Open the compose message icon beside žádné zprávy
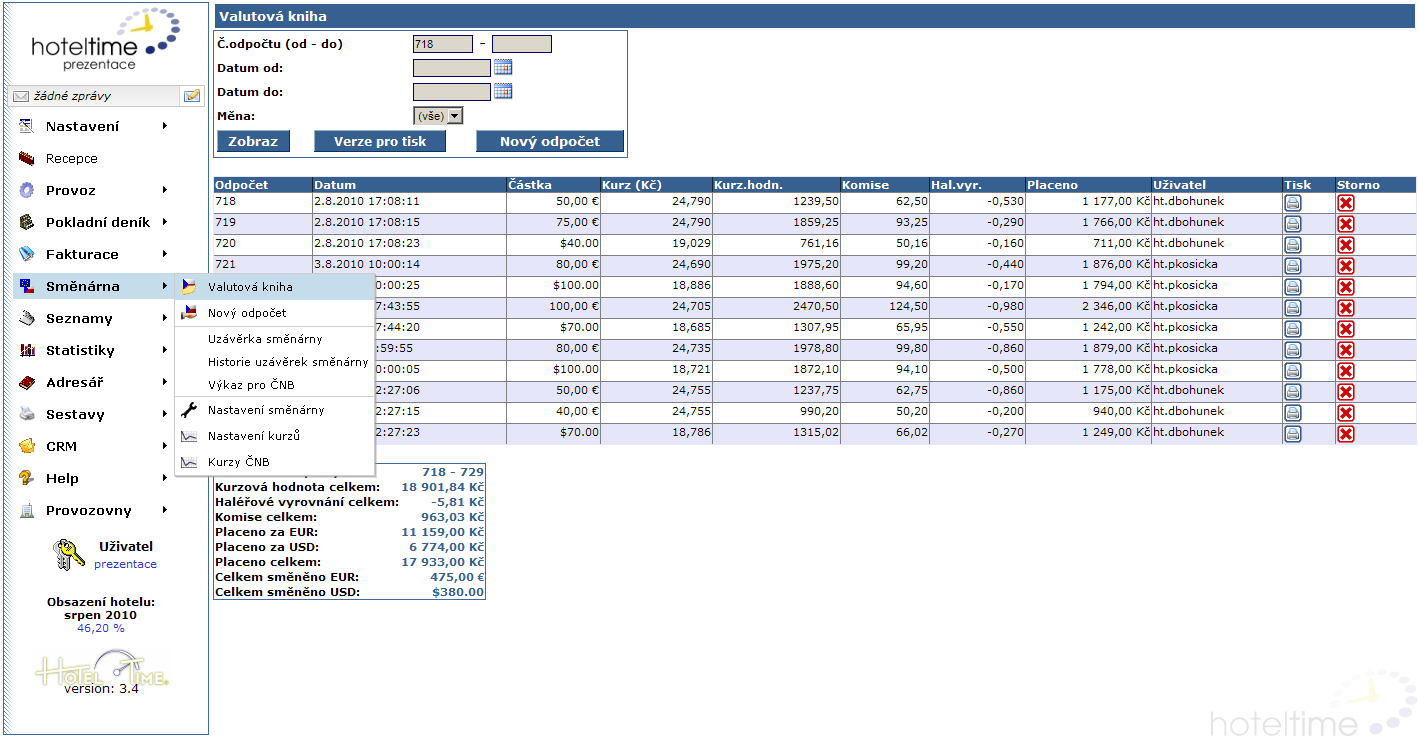 [191, 96]
